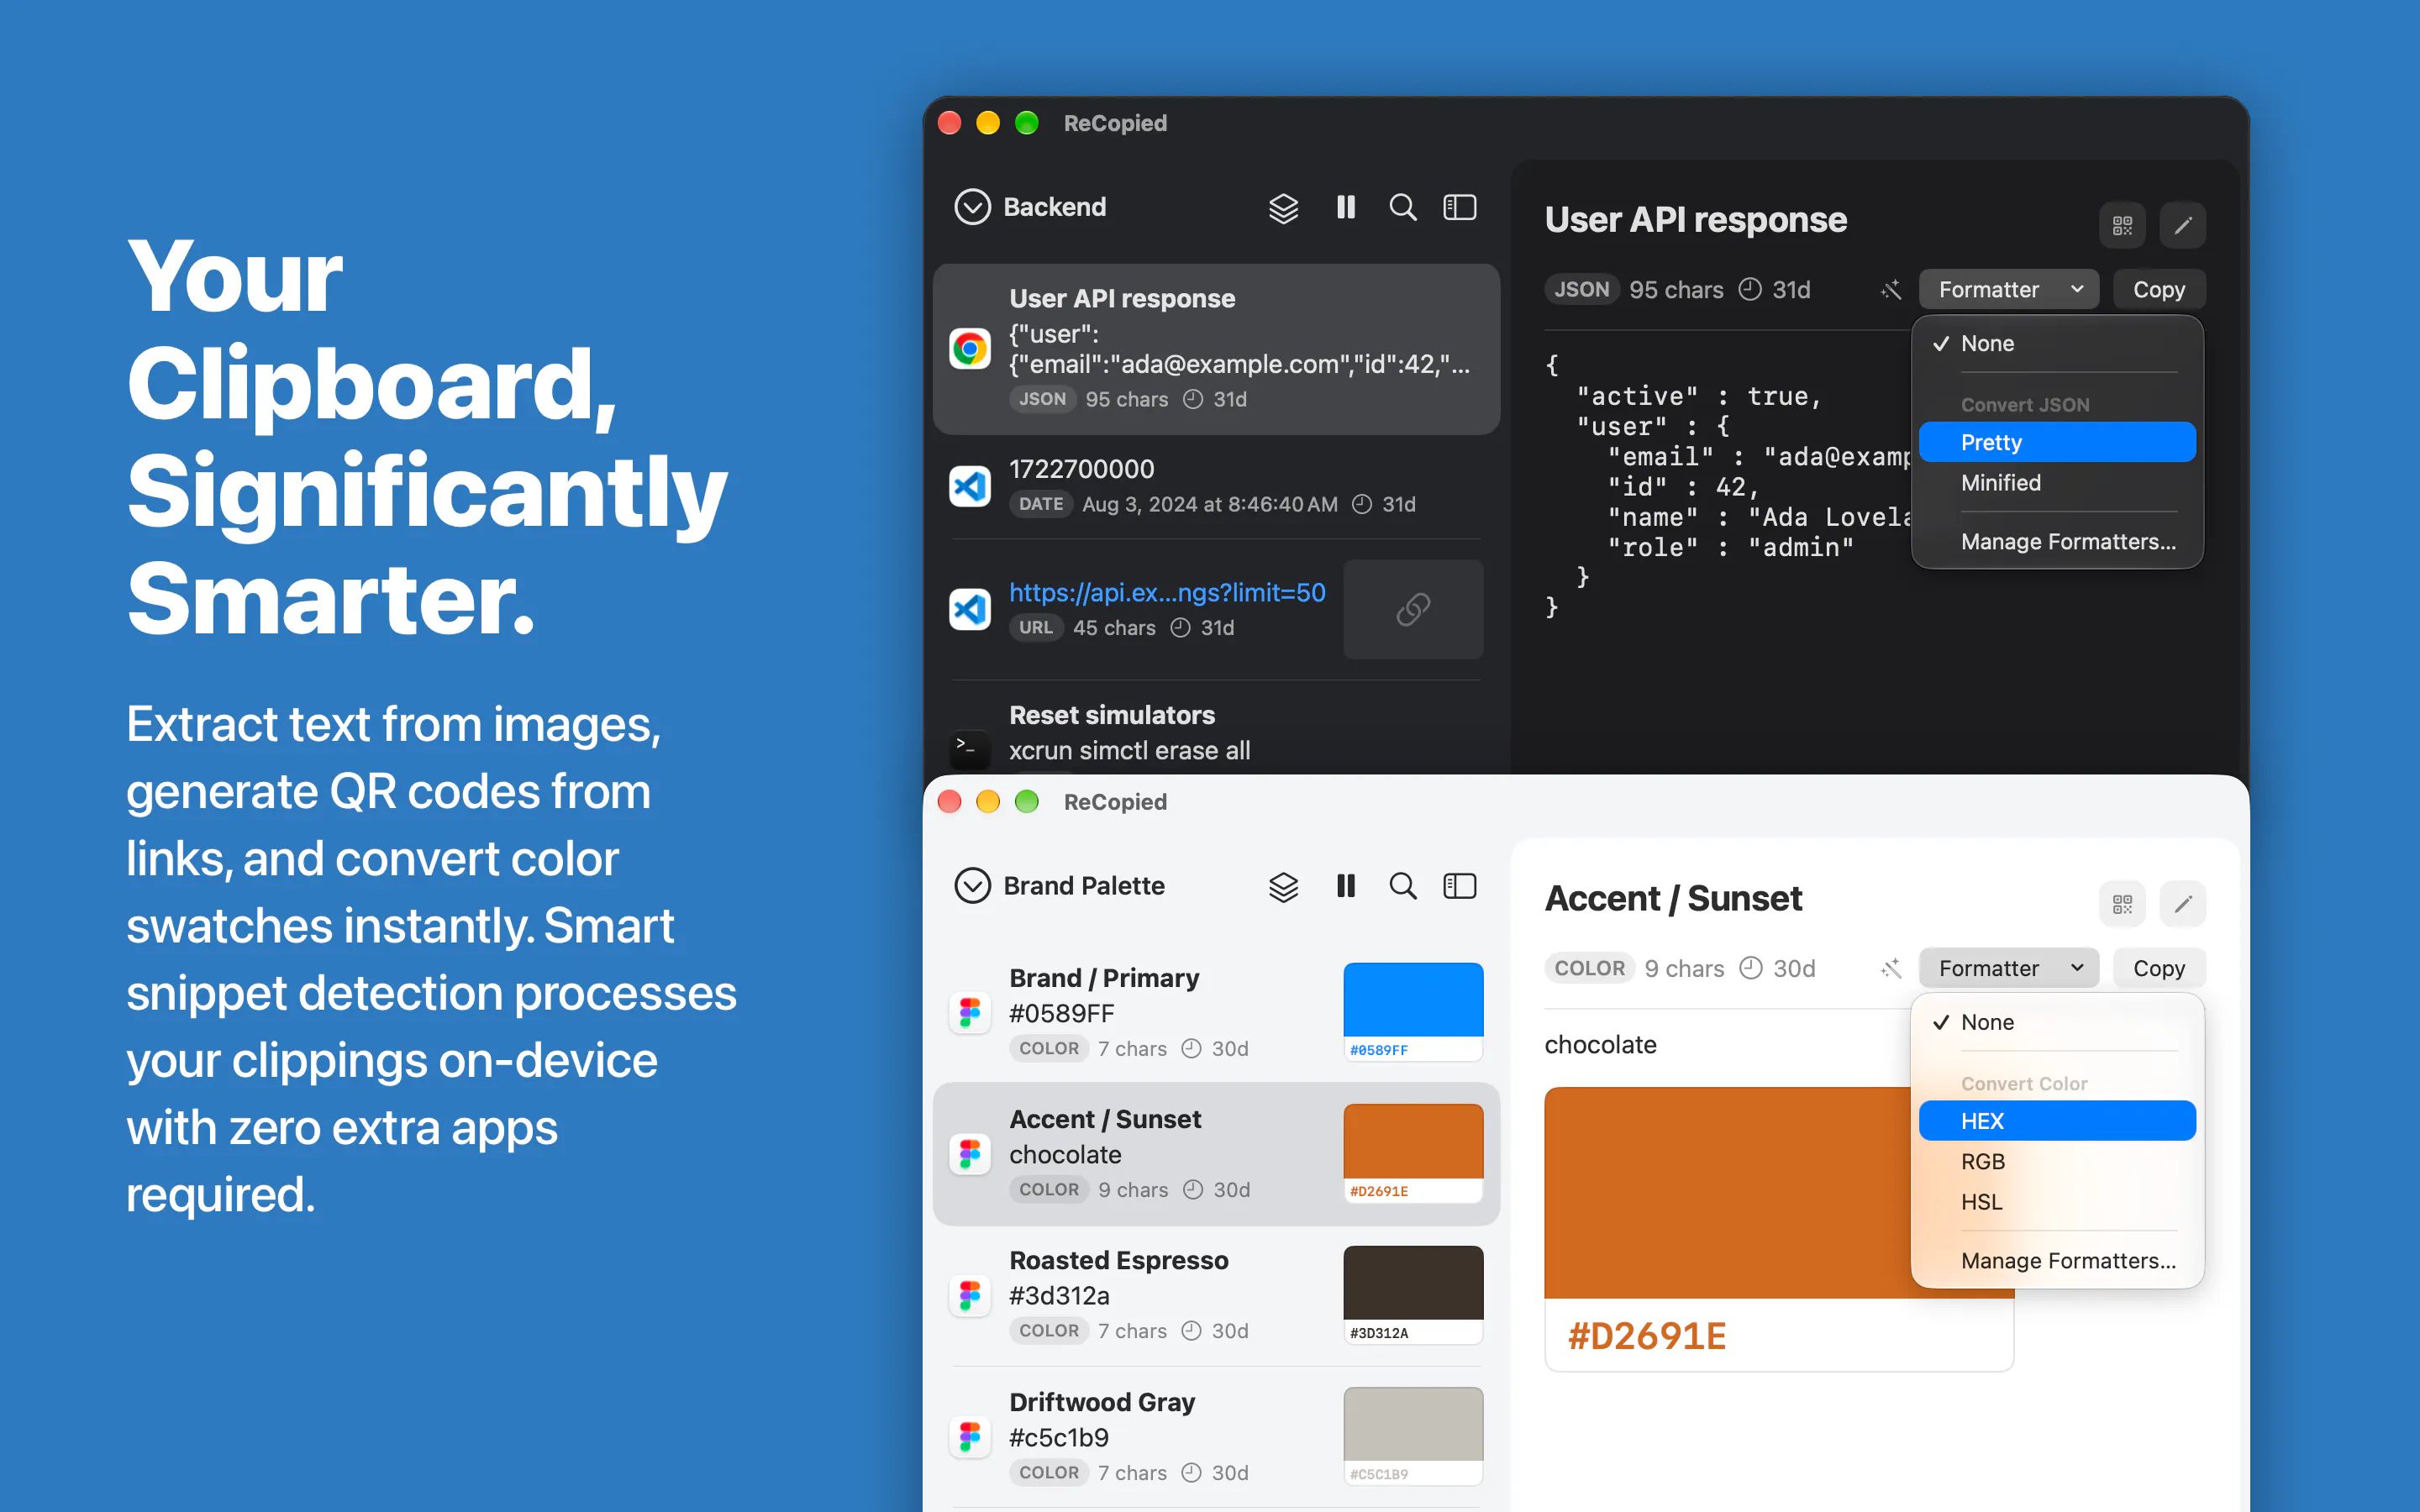Viewport: 2420px width, 1512px height.
Task: Open search in the Backend window
Action: pos(1403,207)
